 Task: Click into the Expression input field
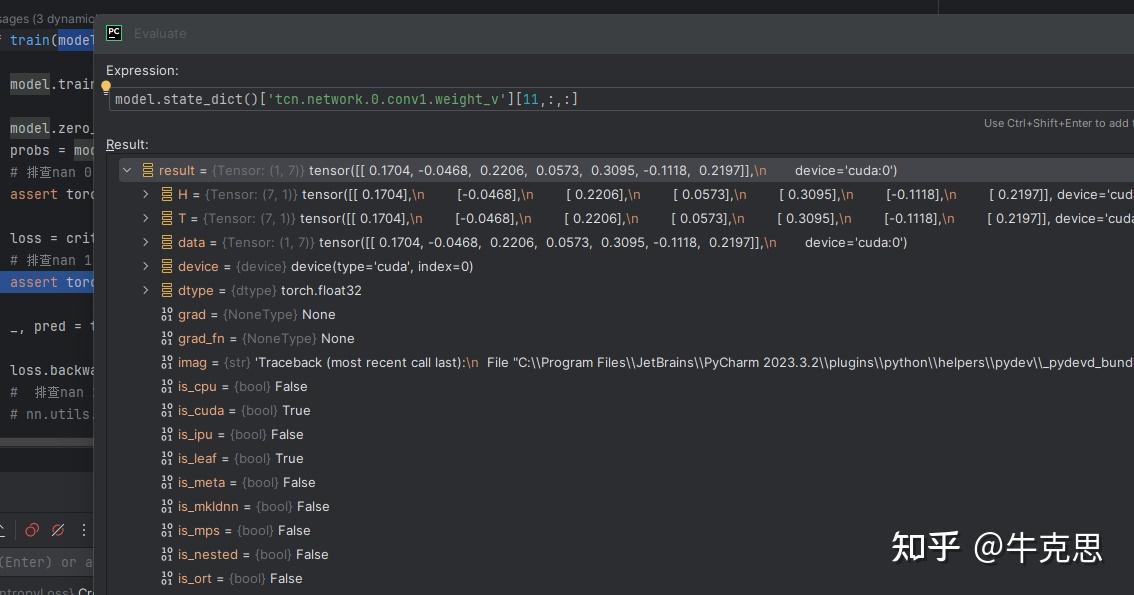pos(600,99)
